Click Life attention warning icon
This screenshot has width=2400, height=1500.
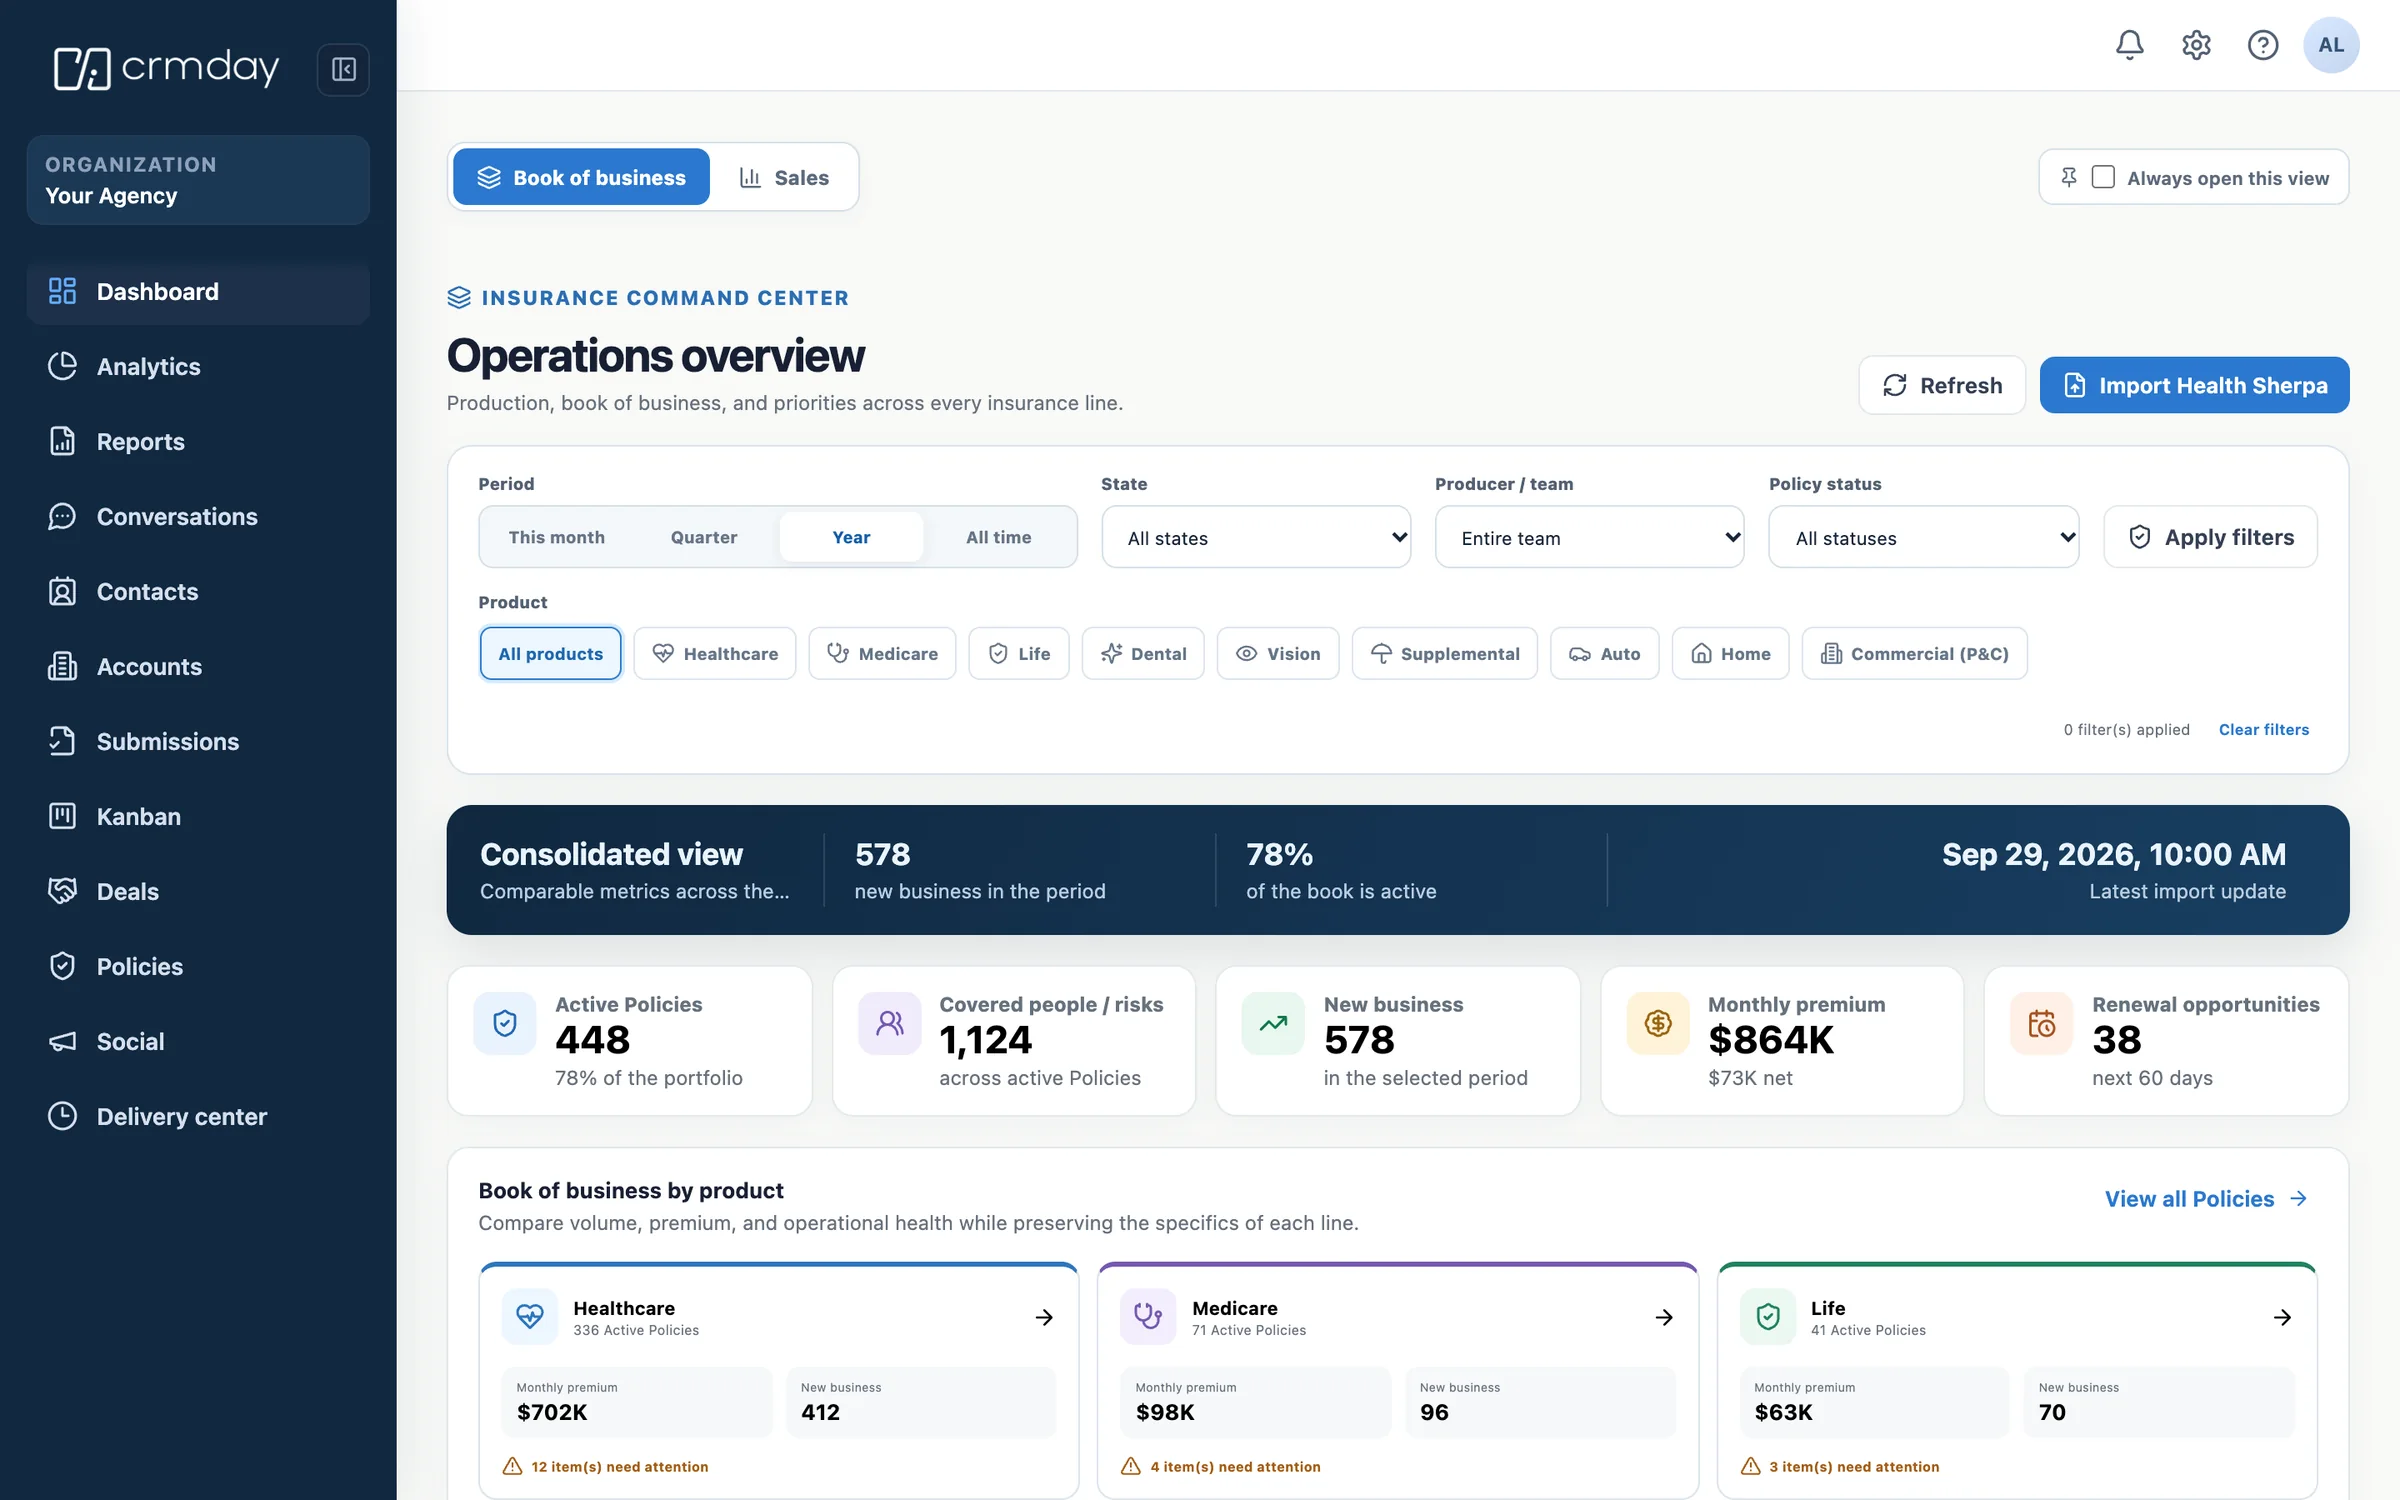click(x=1750, y=1466)
